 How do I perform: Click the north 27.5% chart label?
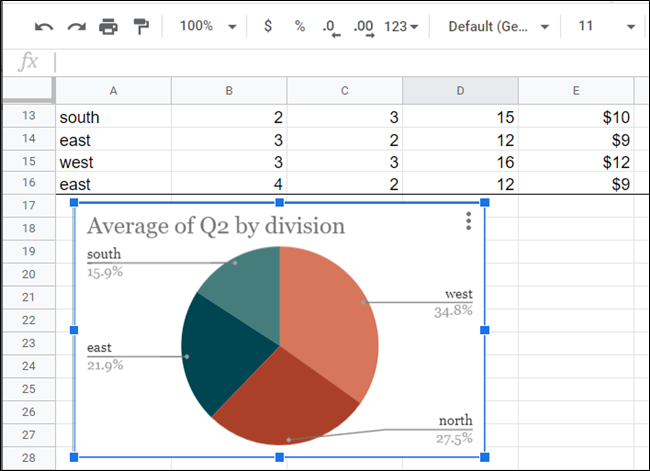pos(454,429)
